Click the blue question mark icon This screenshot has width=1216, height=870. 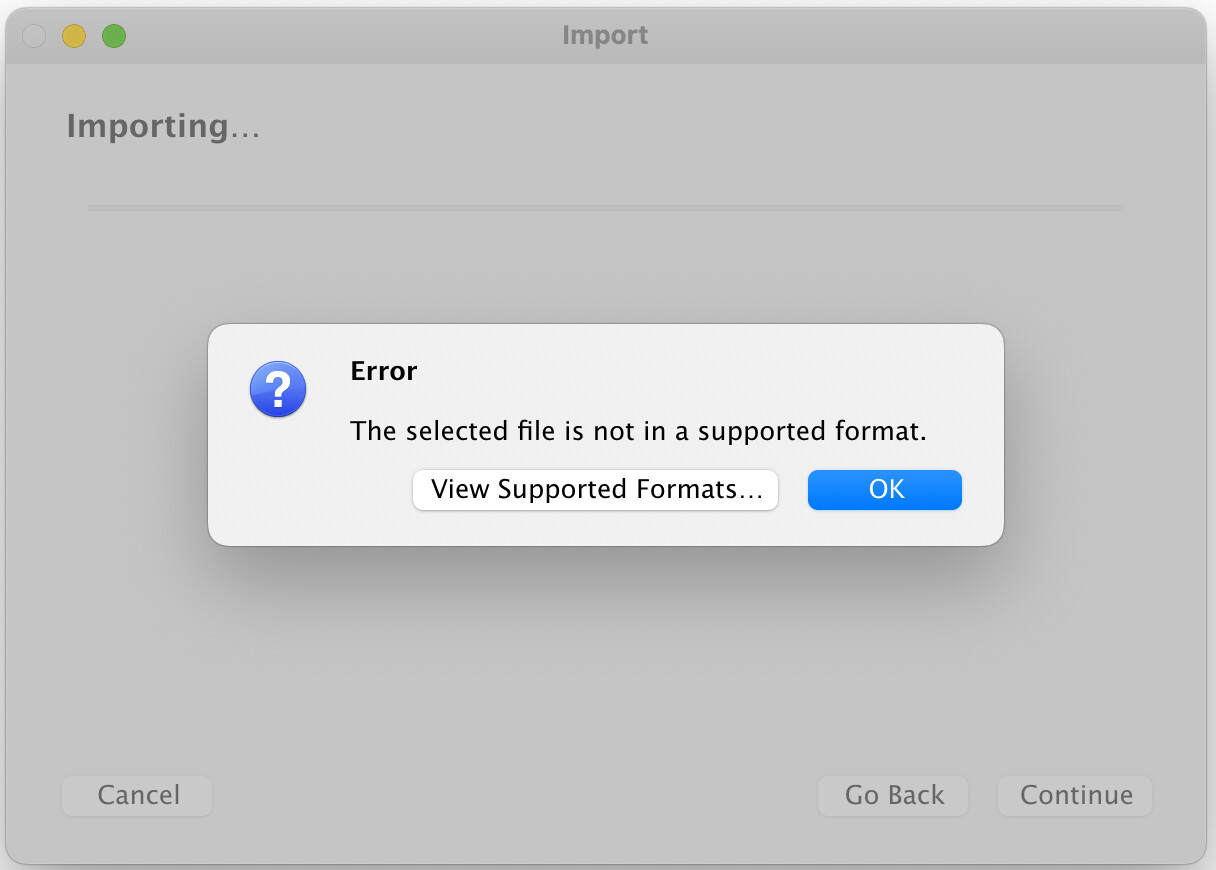pos(277,389)
